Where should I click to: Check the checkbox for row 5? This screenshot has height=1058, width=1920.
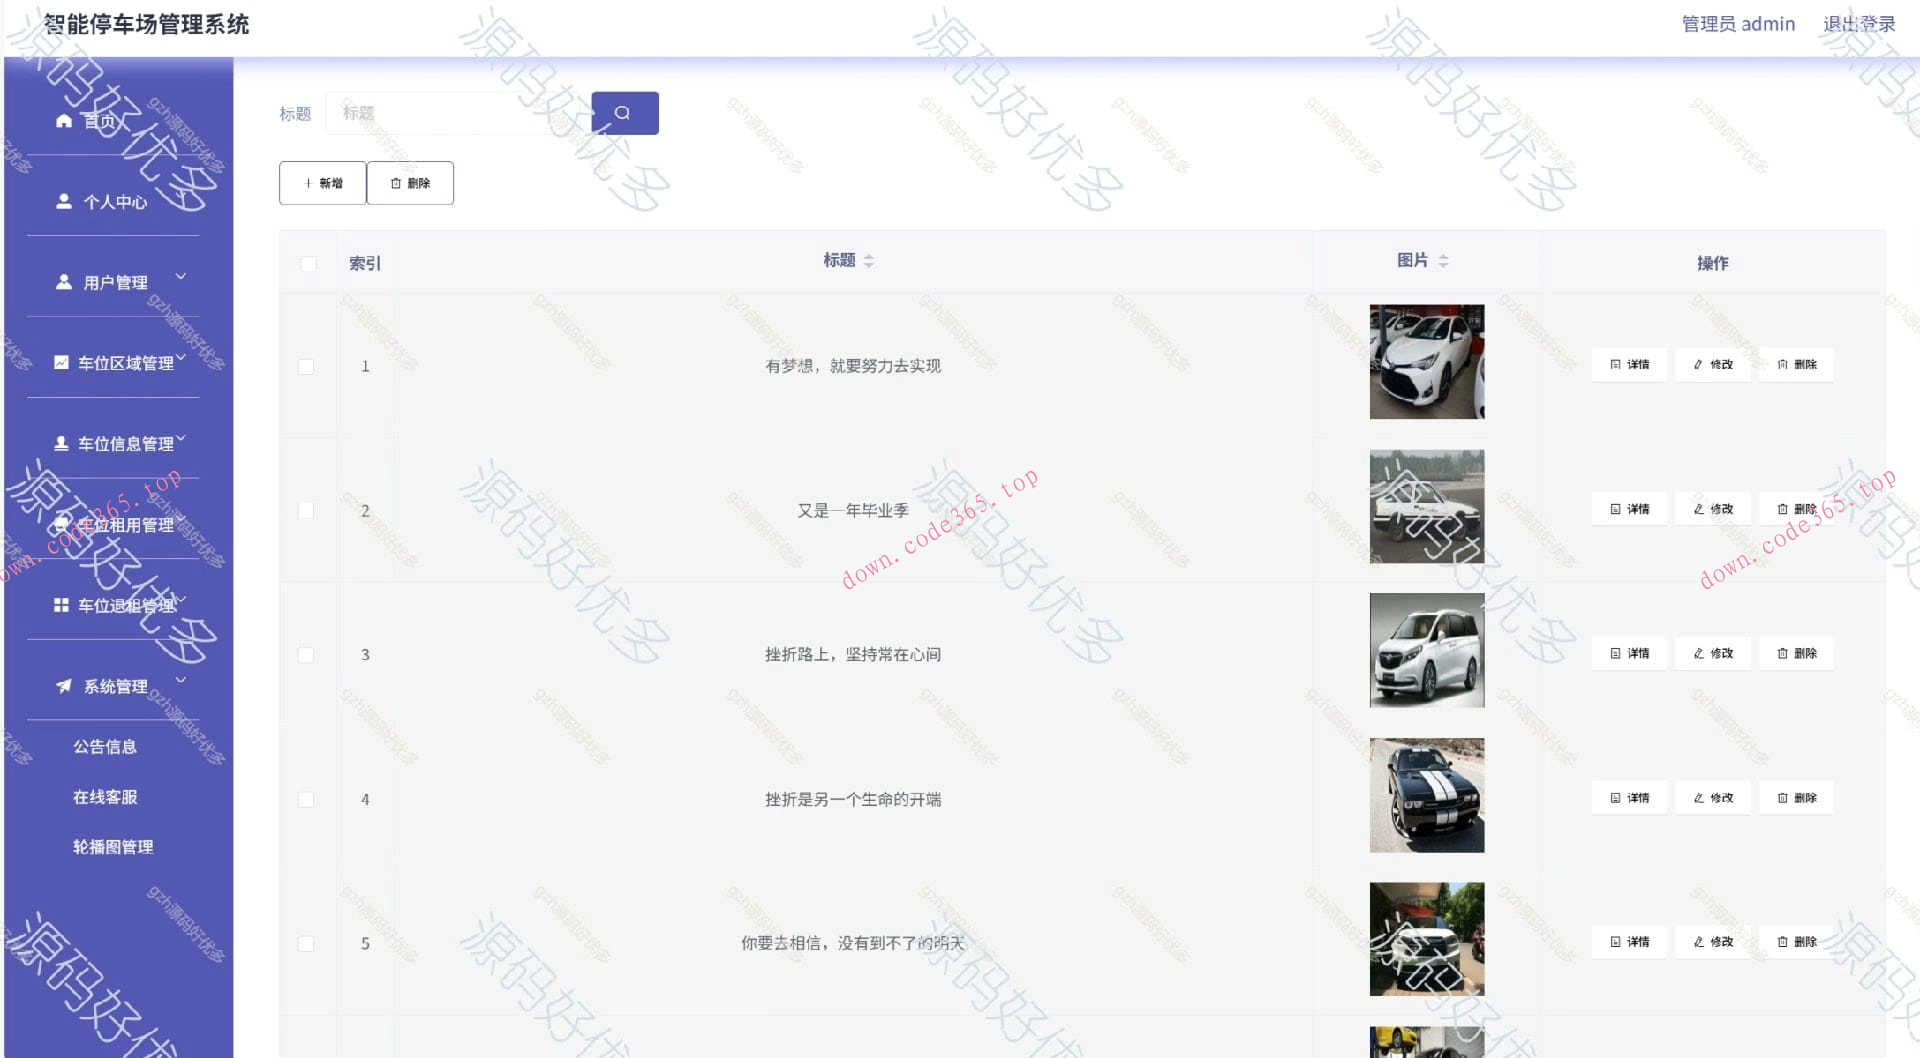(x=306, y=942)
